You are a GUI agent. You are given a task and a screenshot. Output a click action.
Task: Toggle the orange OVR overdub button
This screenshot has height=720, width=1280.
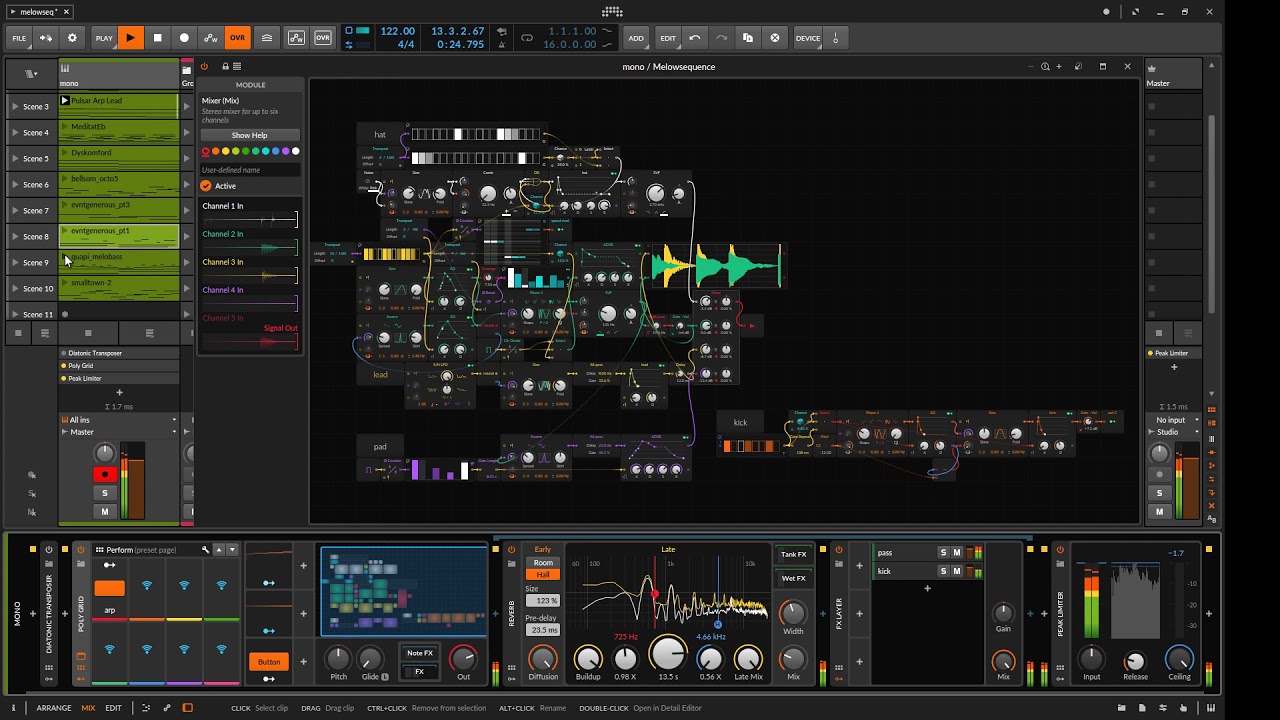pyautogui.click(x=237, y=38)
